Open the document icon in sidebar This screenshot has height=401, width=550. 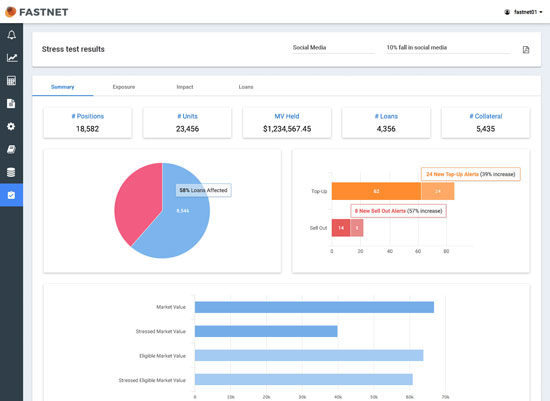pyautogui.click(x=11, y=103)
